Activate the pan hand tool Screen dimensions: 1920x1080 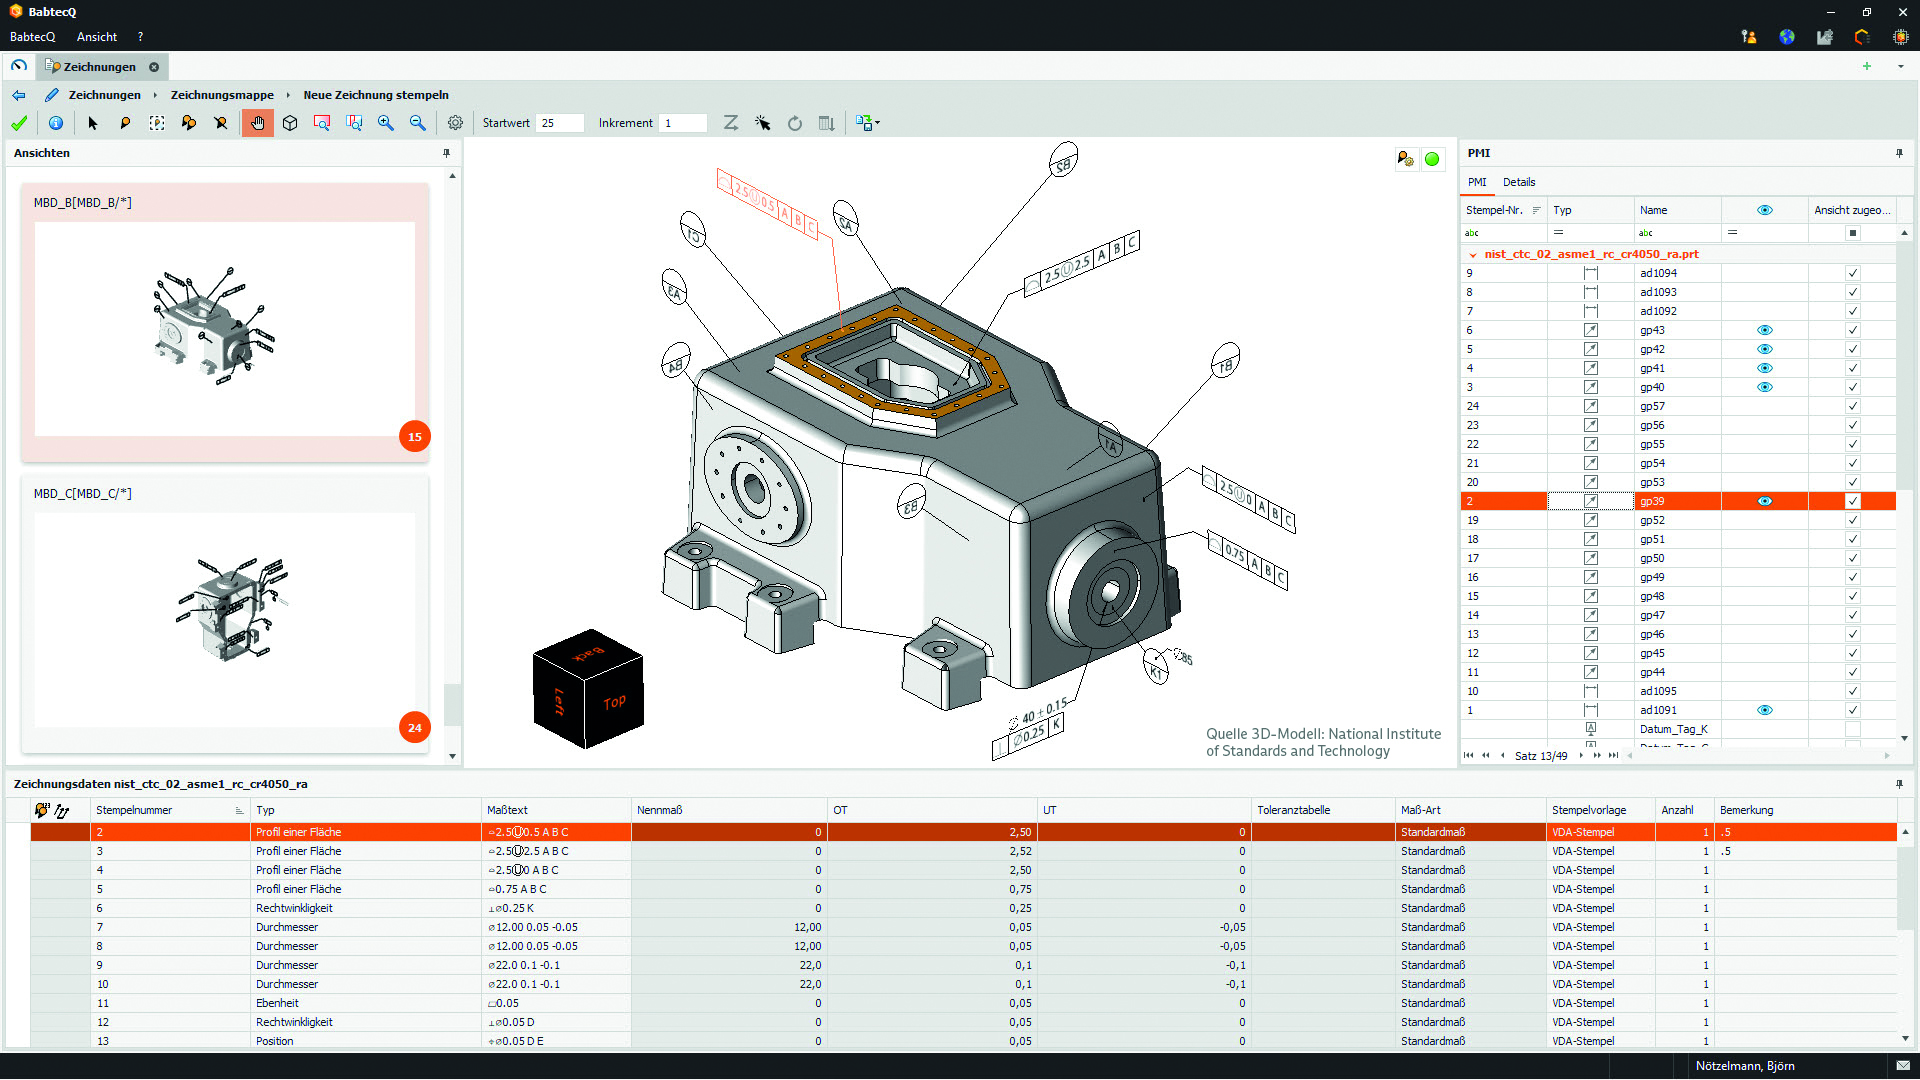click(258, 122)
